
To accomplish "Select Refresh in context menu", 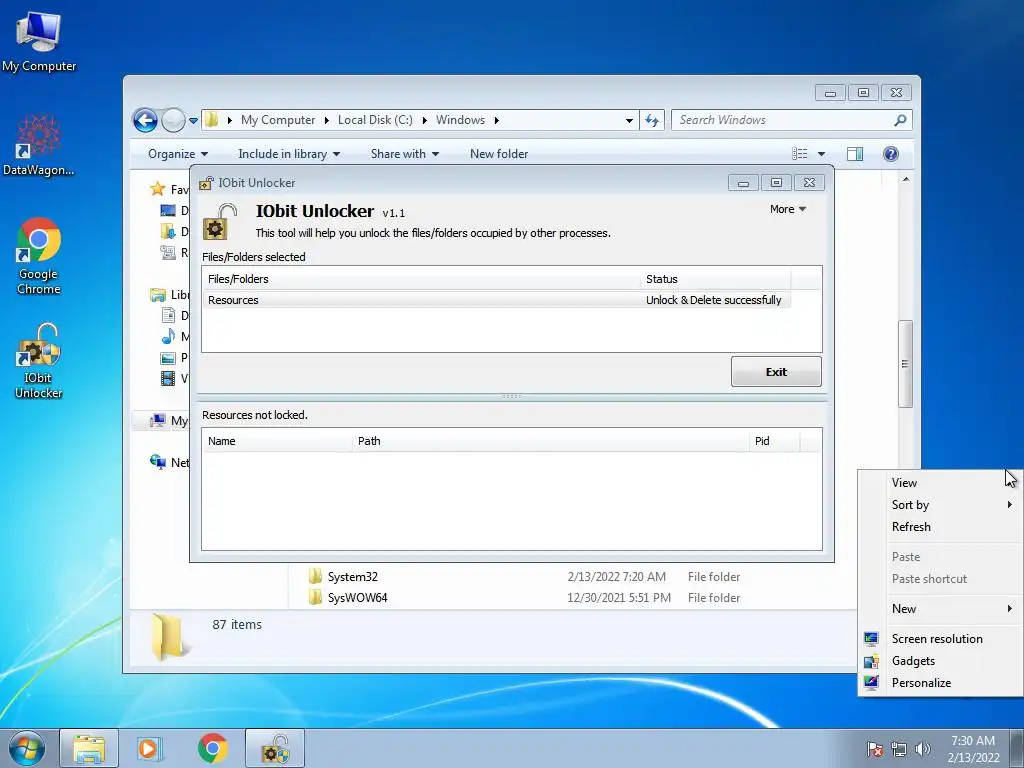I will (940, 526).
